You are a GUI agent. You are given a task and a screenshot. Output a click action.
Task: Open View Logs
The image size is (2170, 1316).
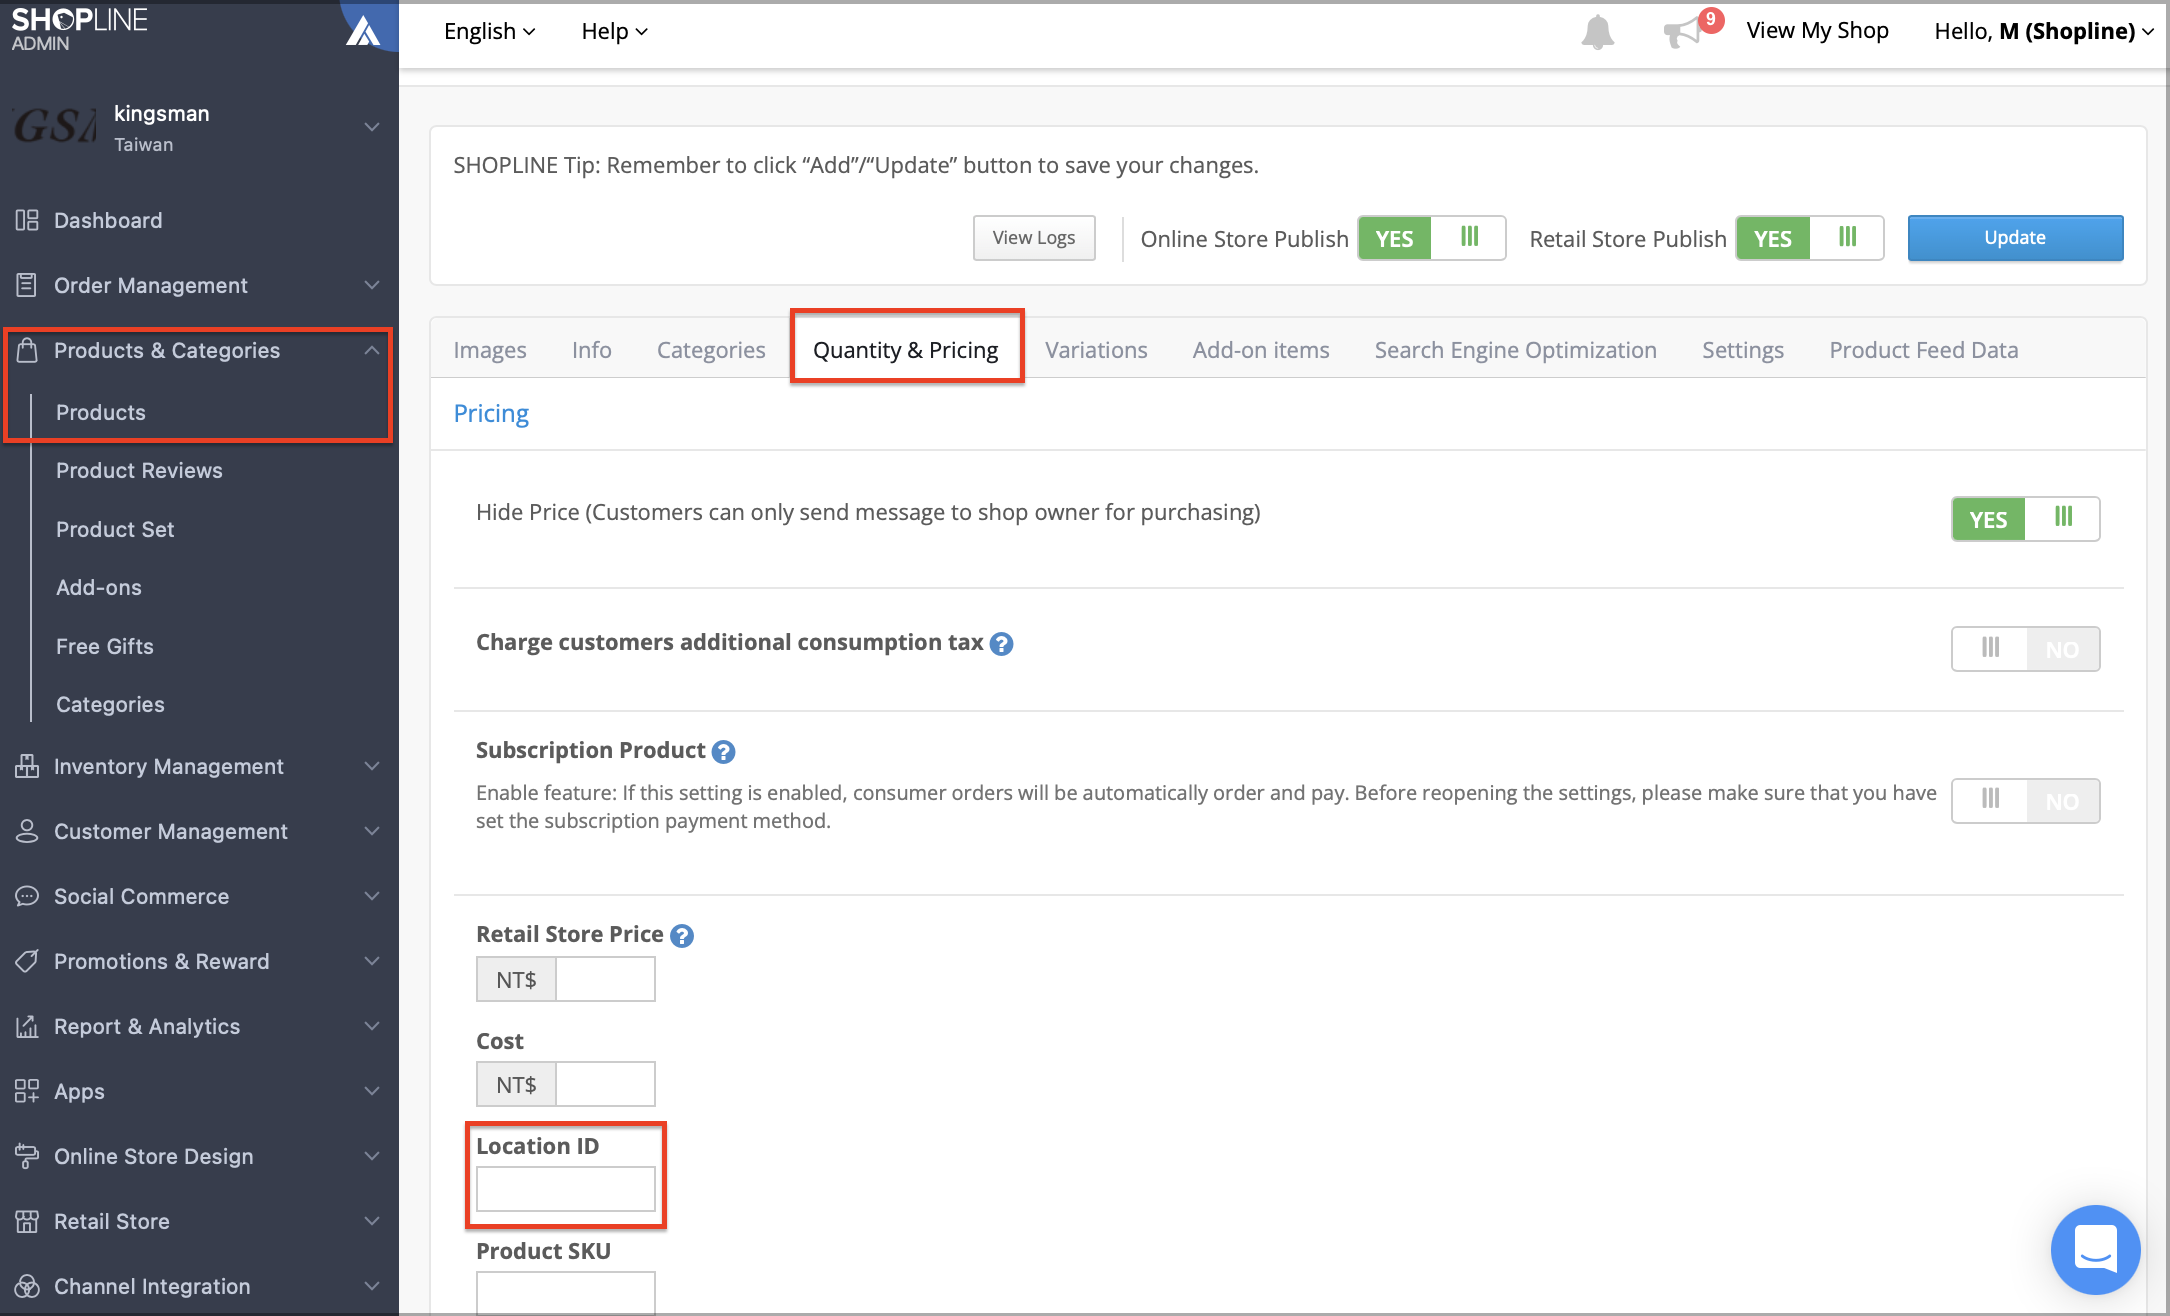(1034, 238)
